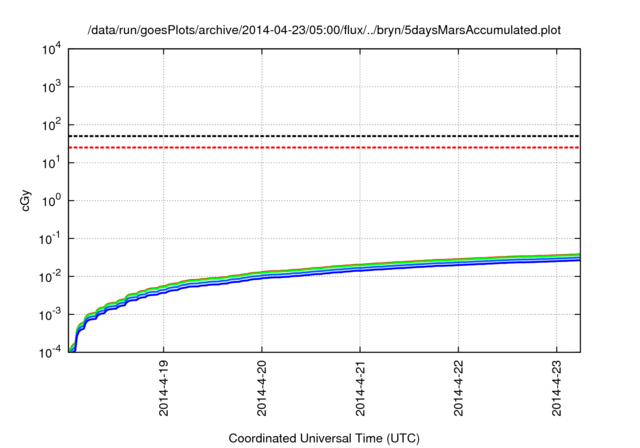640x448 pixels.
Task: Click the plot file path title
Action: click(324, 30)
